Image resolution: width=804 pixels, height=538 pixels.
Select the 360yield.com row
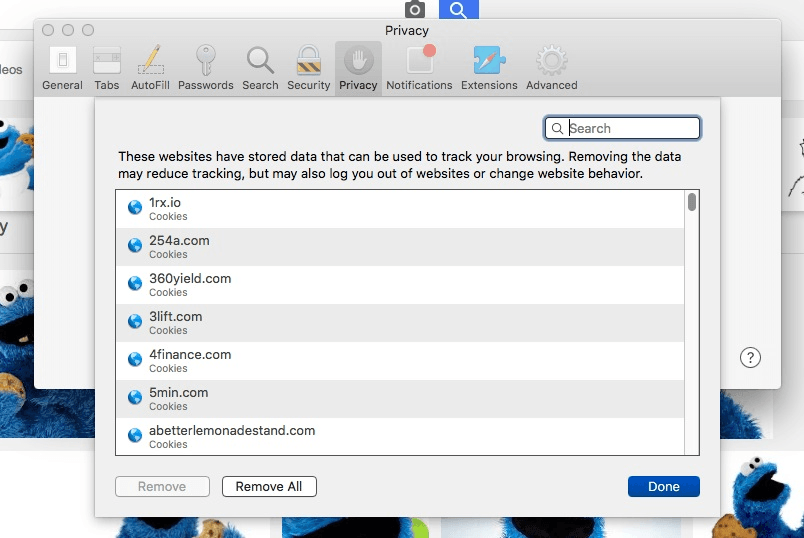pyautogui.click(x=400, y=285)
